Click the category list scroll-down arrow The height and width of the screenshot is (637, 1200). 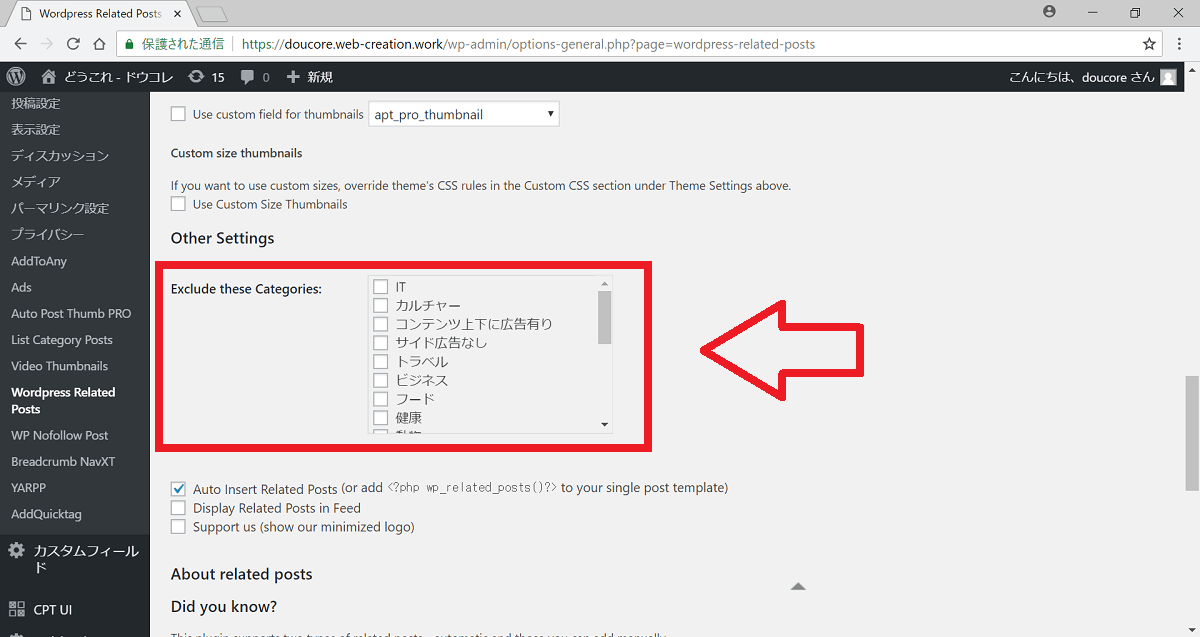[604, 425]
